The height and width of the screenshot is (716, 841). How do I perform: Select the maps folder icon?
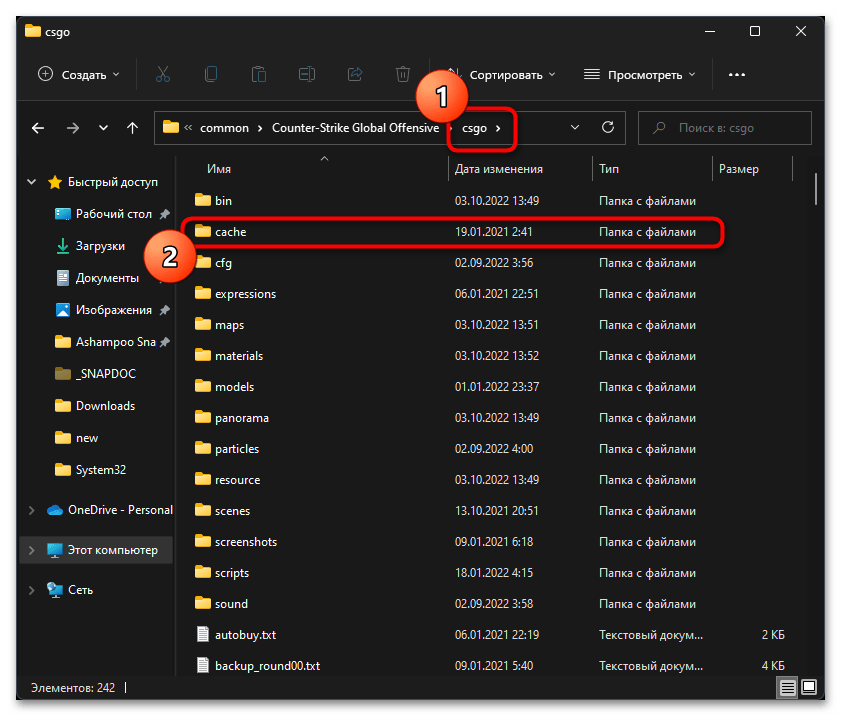click(203, 324)
